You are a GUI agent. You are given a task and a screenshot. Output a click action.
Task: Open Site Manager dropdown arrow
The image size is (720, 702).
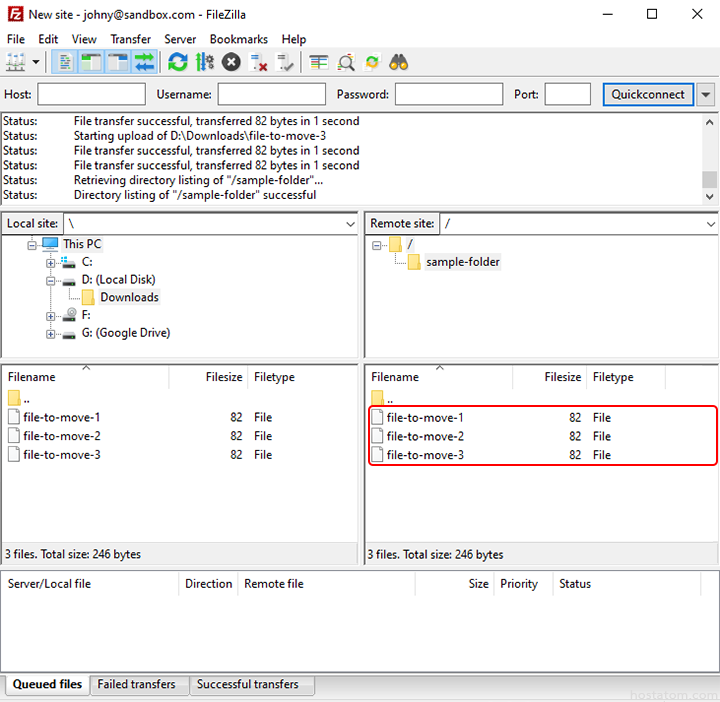click(37, 62)
